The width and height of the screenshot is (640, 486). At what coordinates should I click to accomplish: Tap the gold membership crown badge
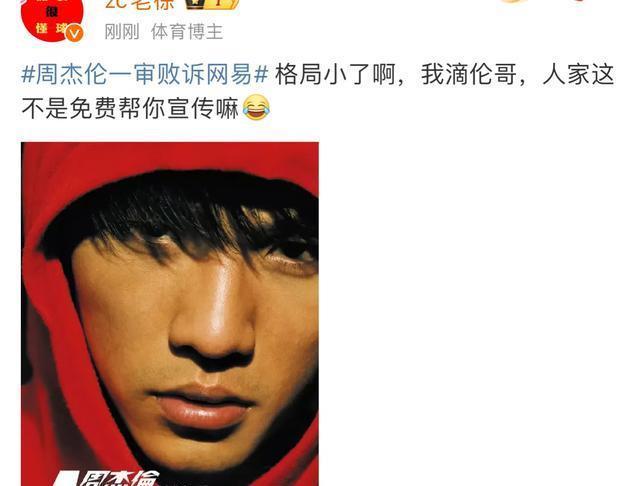[x=212, y=4]
